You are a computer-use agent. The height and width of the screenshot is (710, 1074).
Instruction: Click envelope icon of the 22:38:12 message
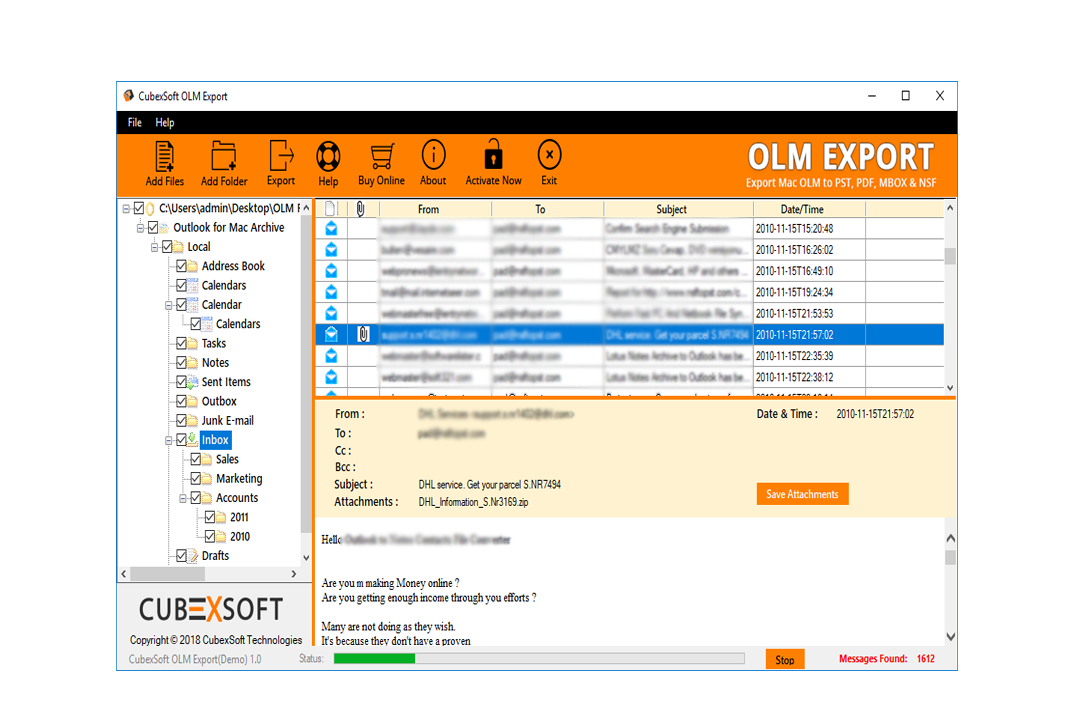click(x=332, y=377)
